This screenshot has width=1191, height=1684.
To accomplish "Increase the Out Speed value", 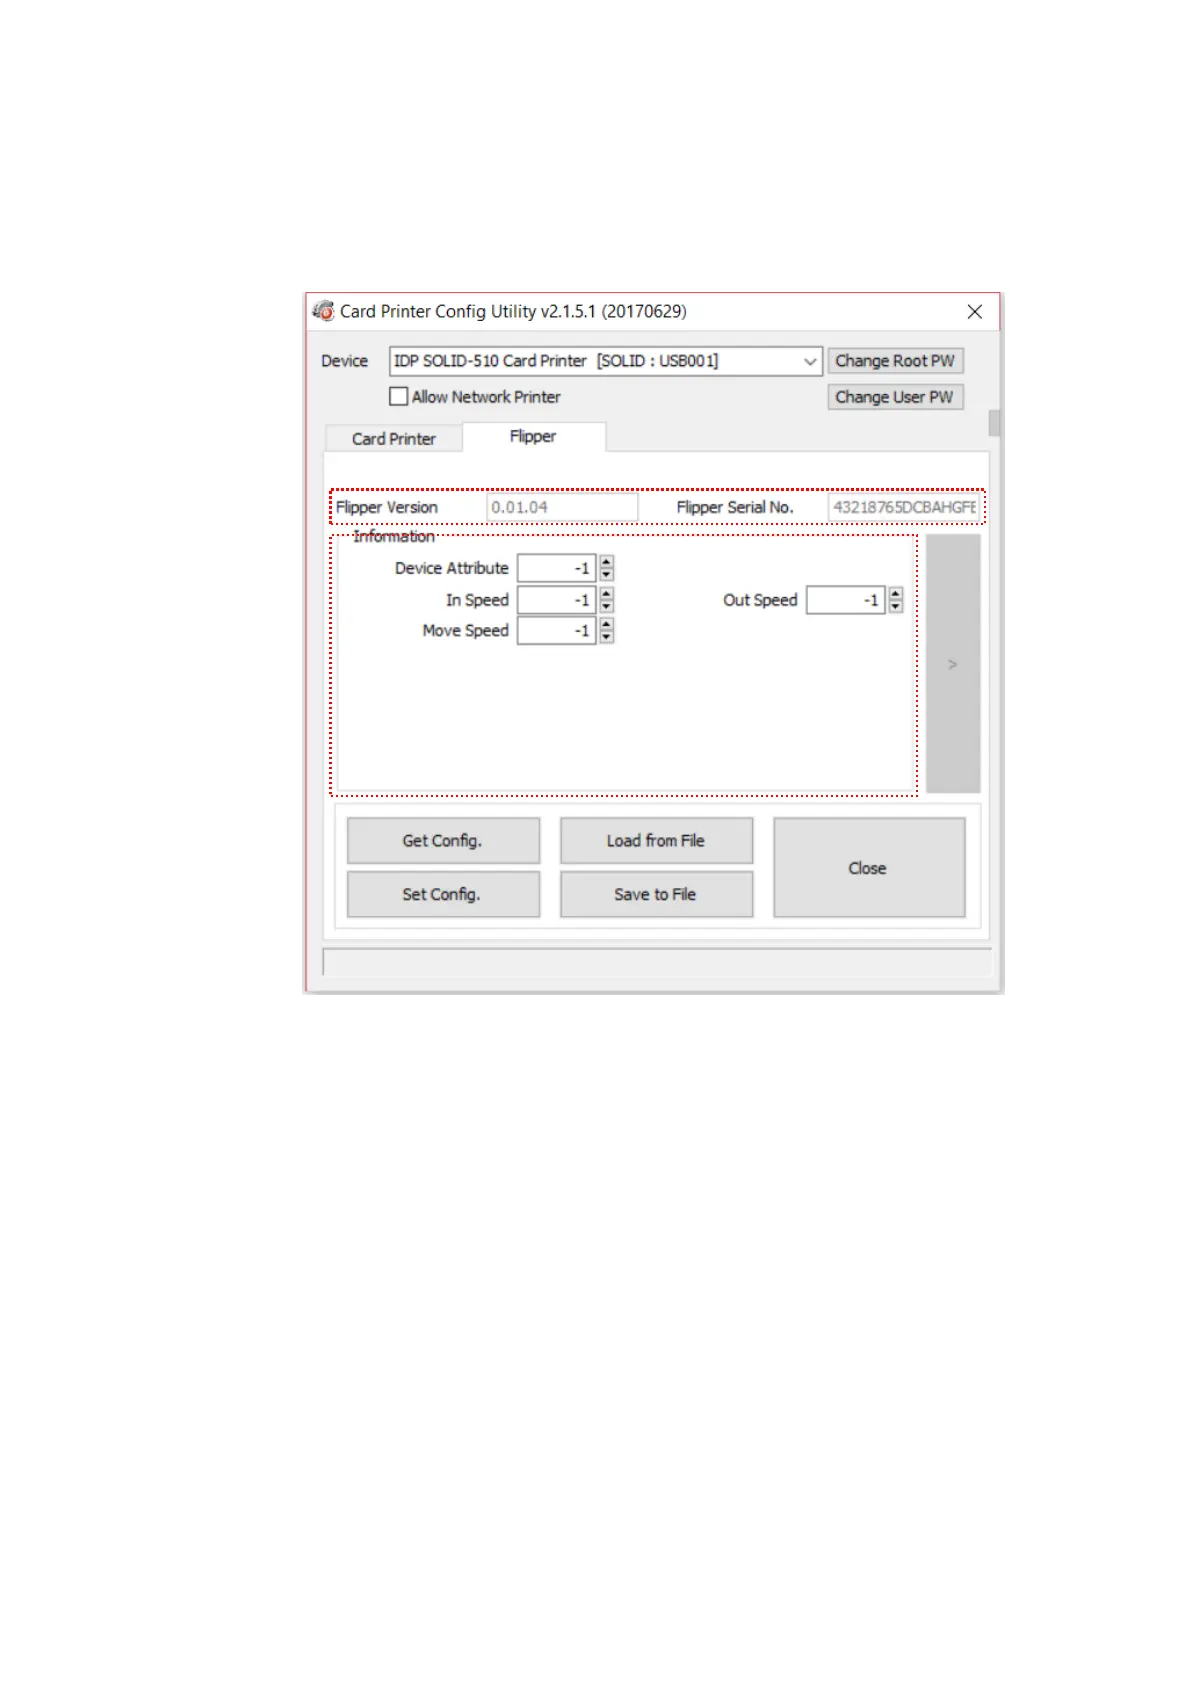I will point(896,594).
